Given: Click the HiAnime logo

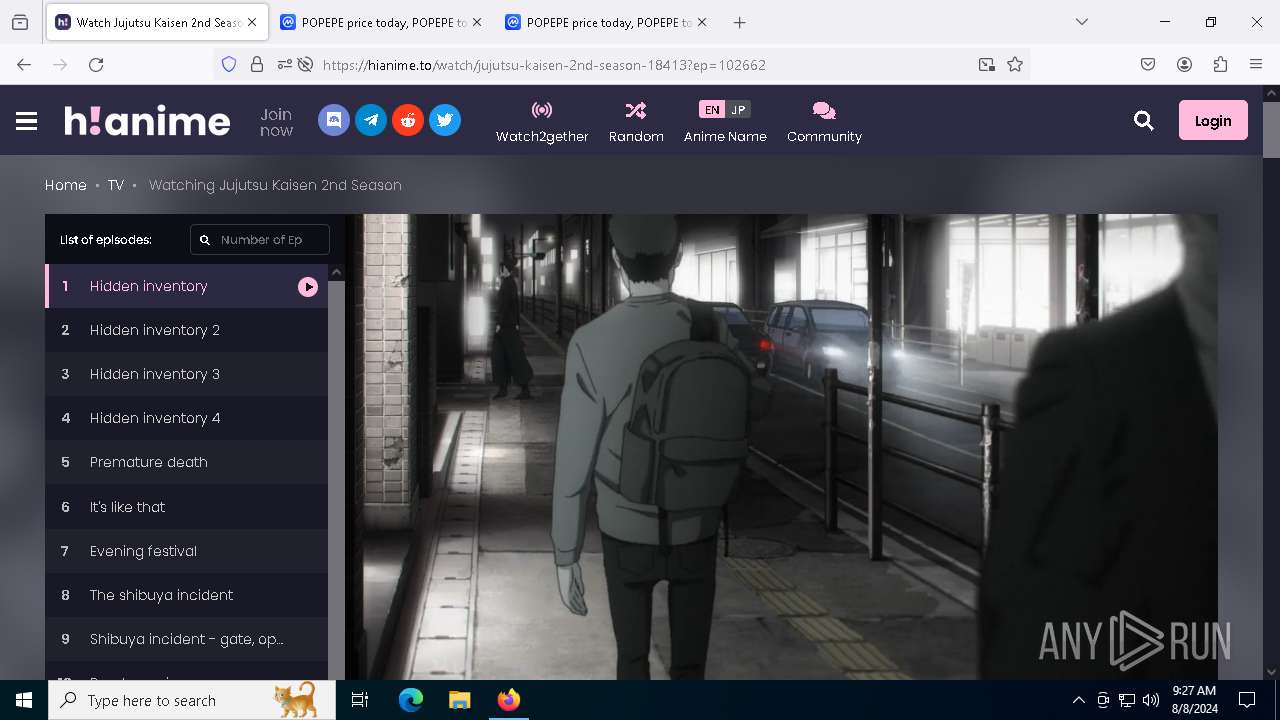Looking at the screenshot, I should pyautogui.click(x=147, y=121).
